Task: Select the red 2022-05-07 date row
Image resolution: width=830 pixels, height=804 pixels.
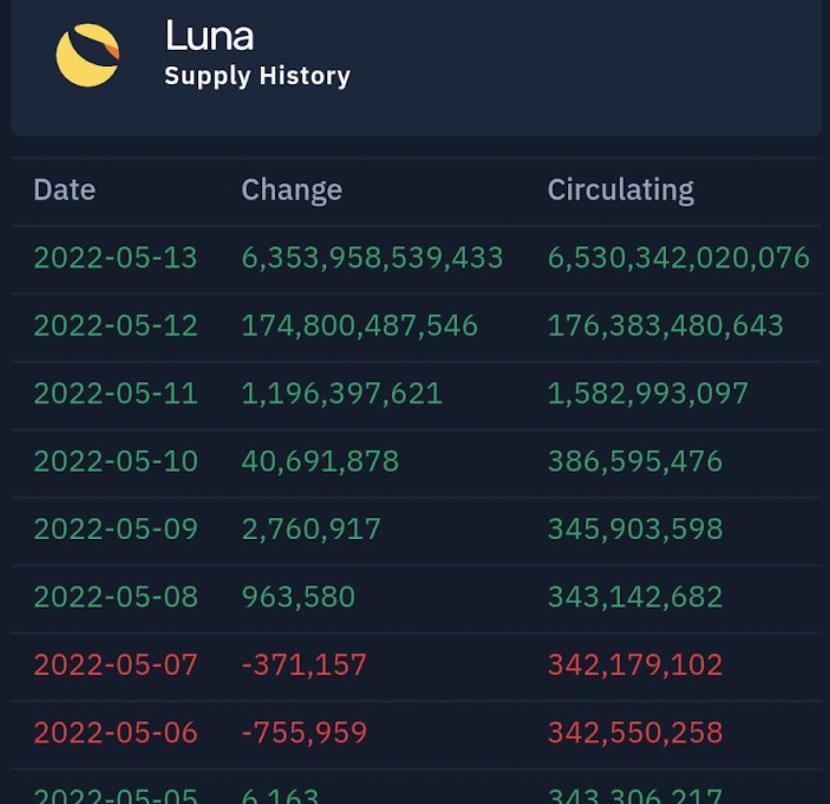Action: coord(115,665)
